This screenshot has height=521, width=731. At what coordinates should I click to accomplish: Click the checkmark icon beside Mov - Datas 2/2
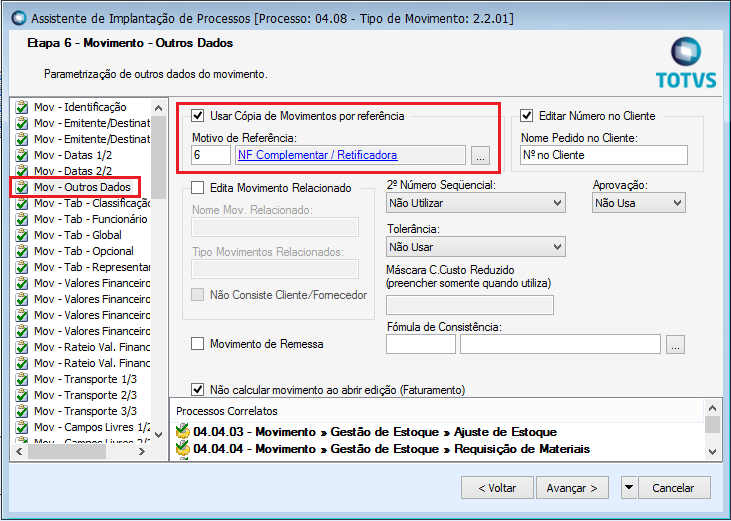click(21, 171)
